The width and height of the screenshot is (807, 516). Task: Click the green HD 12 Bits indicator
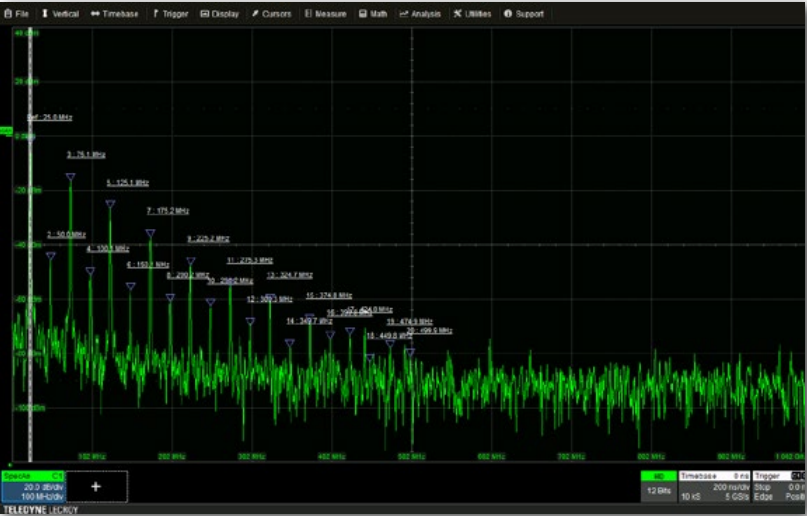point(658,486)
